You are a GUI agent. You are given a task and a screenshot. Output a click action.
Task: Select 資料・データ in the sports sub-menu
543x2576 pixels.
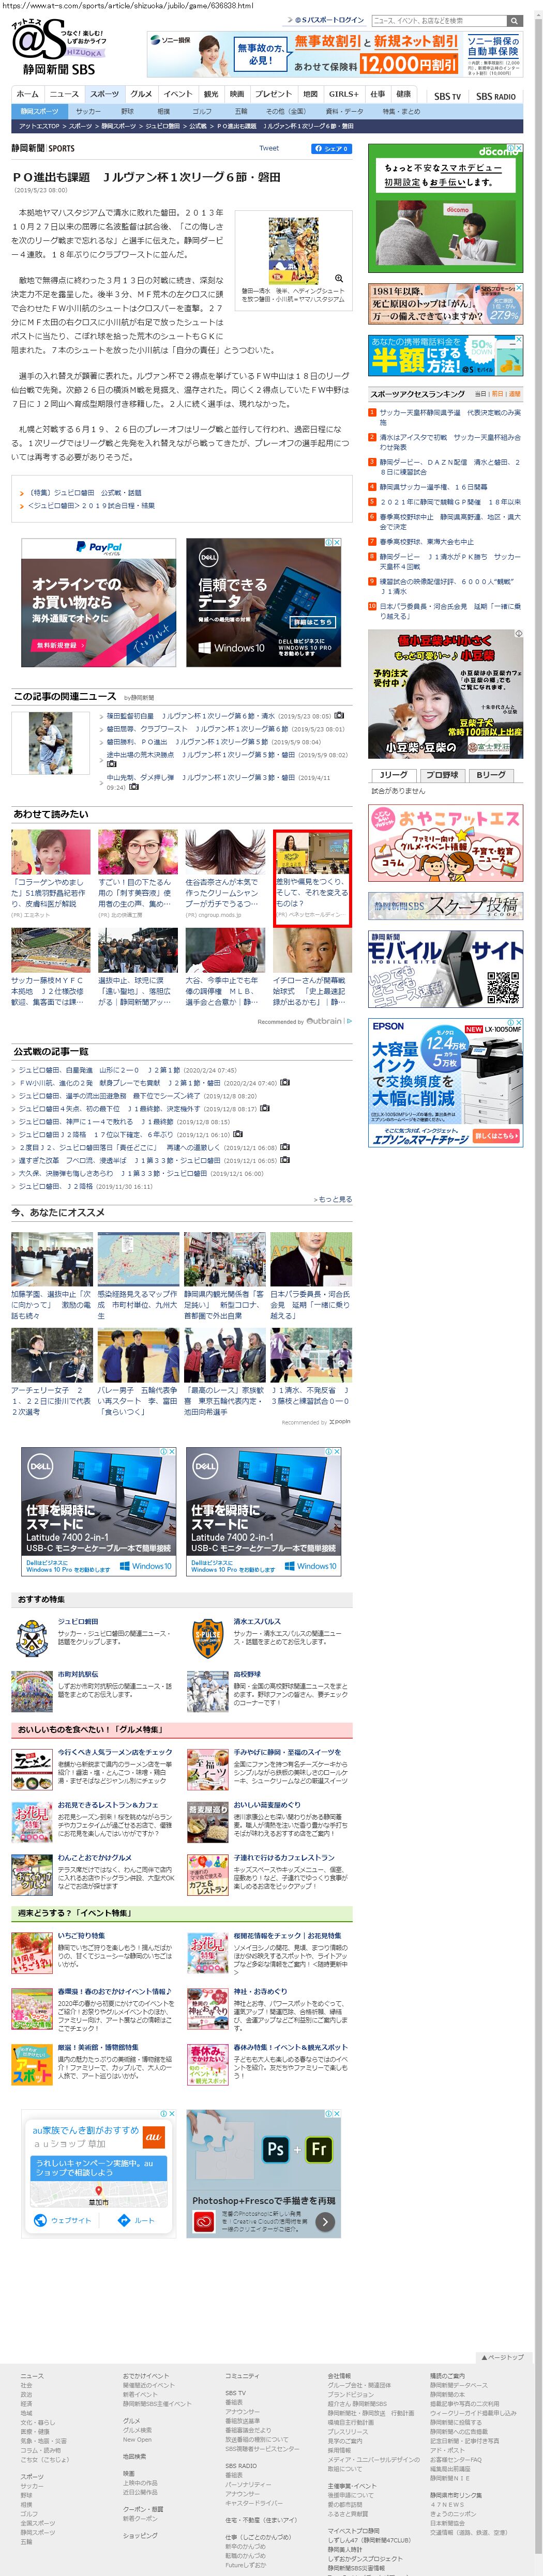pos(345,111)
